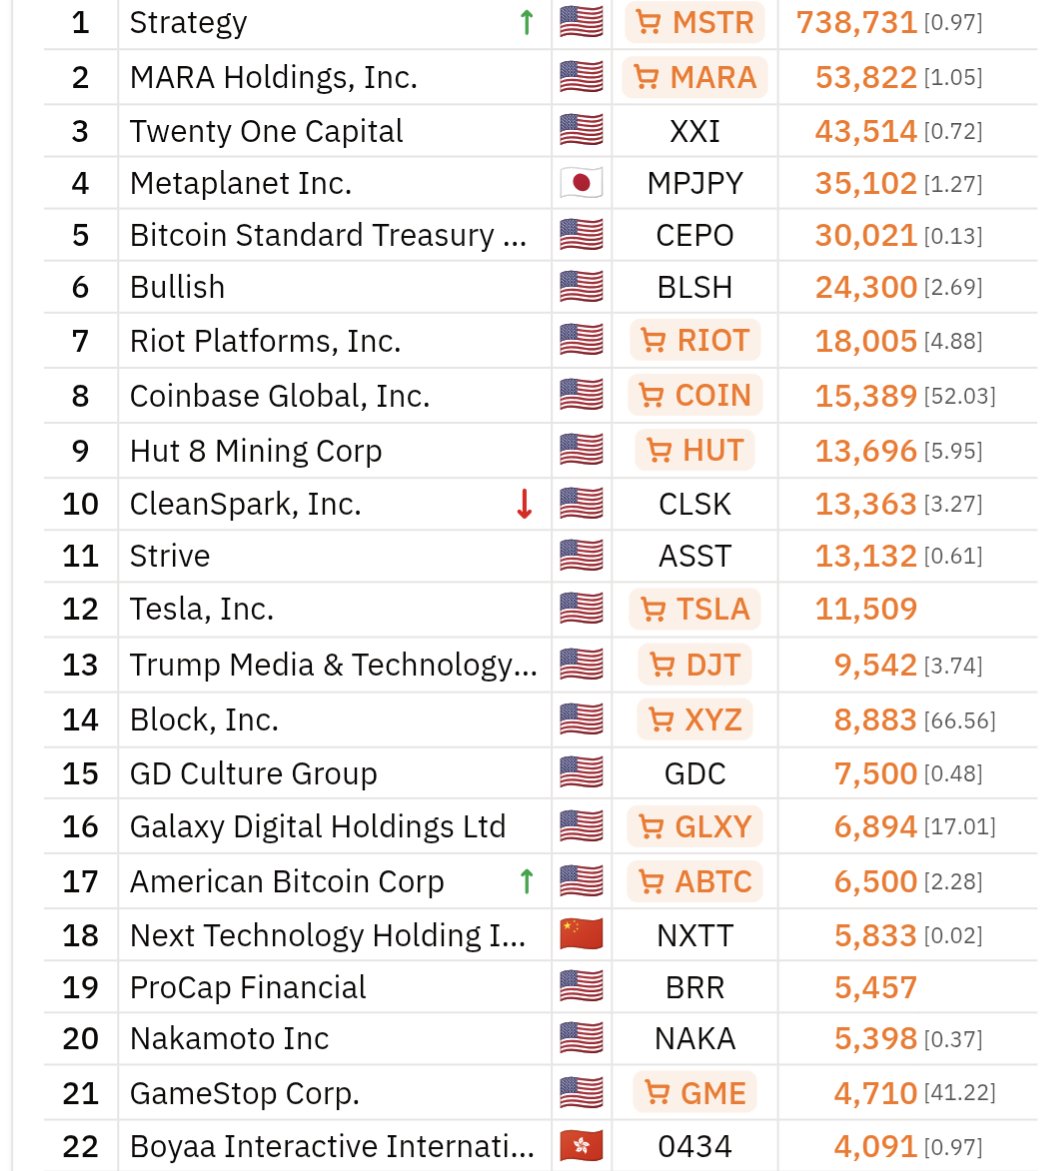Screen dimensions: 1044x1171
Task: Click the red down arrow beside CleanSpark
Action: pos(524,504)
